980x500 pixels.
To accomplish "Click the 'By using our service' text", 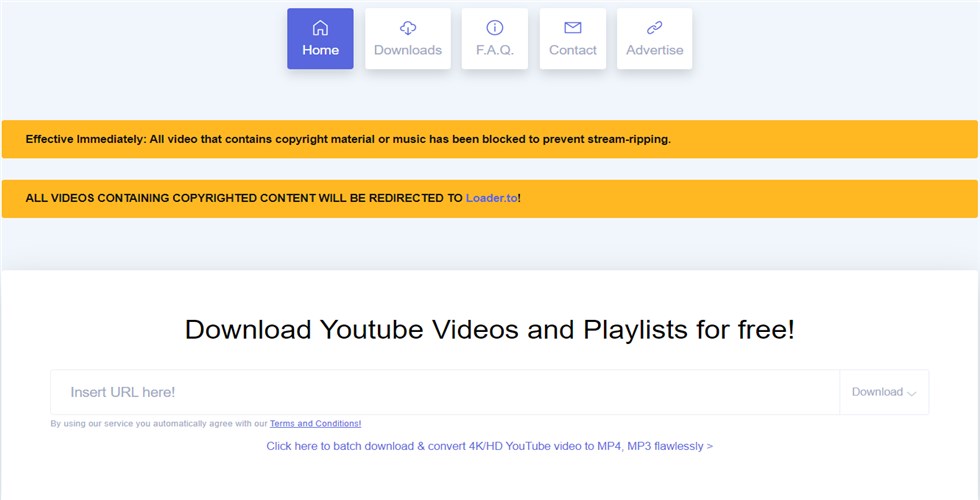I will [x=159, y=424].
